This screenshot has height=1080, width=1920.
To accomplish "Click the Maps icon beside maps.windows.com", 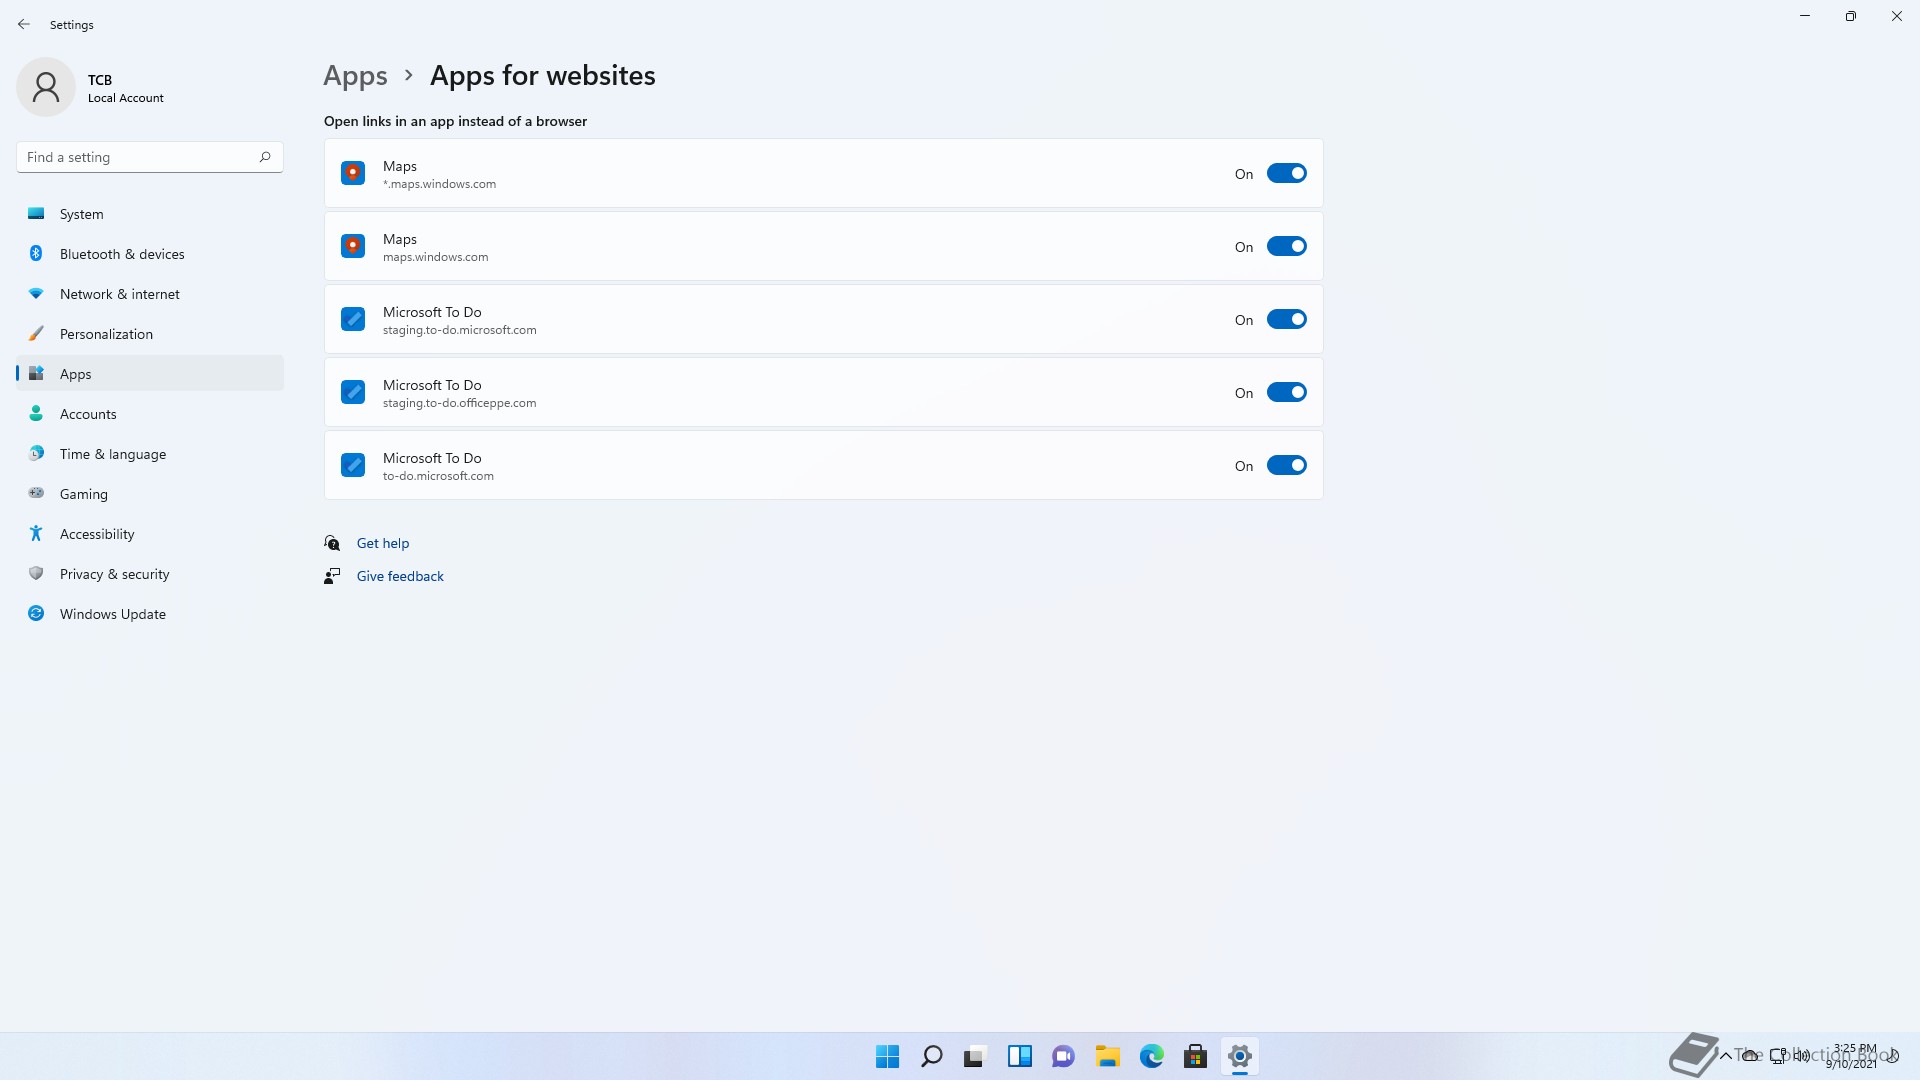I will click(x=353, y=246).
